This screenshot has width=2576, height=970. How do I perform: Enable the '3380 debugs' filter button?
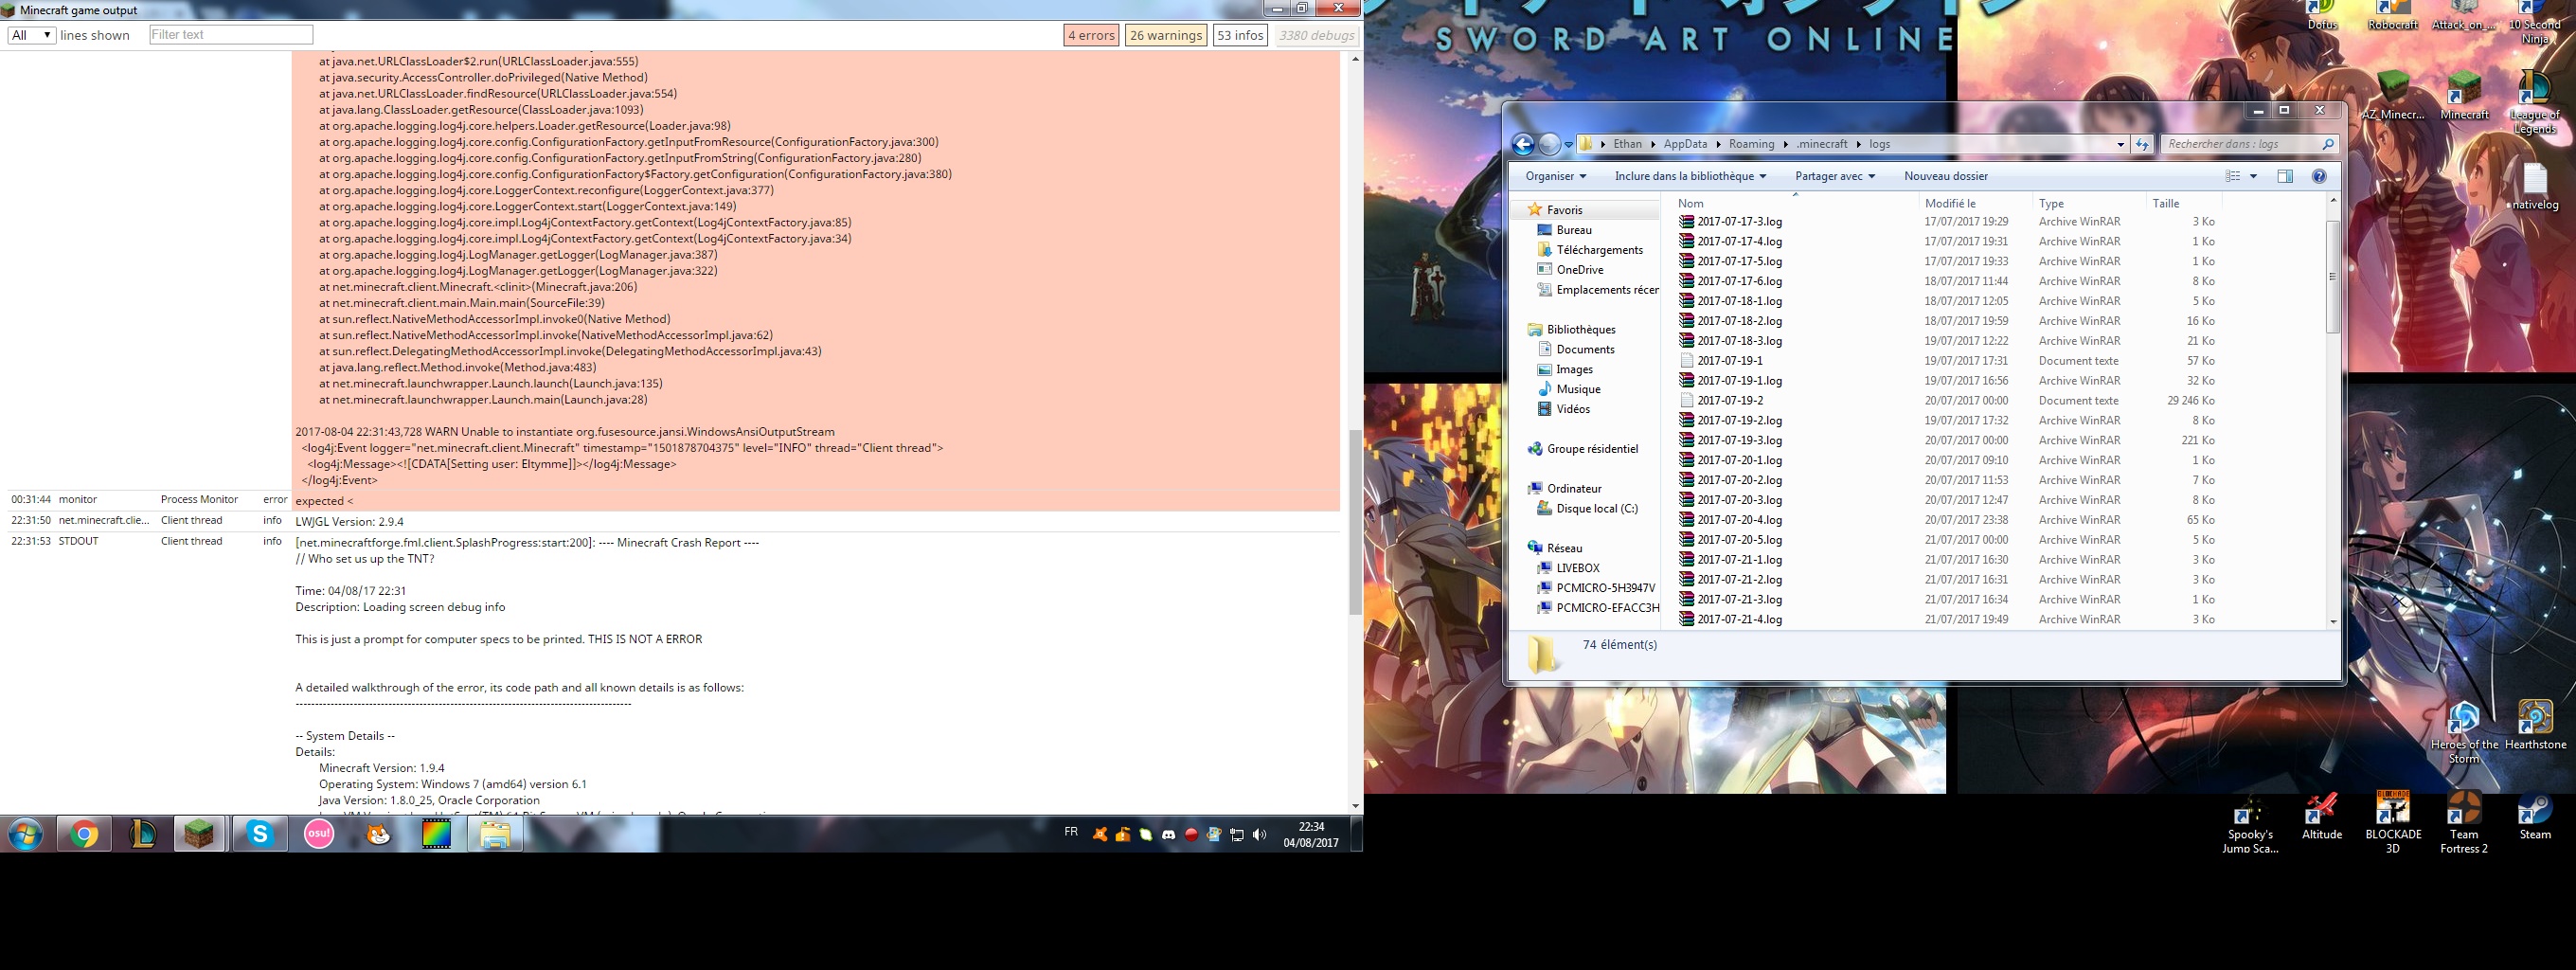pyautogui.click(x=1316, y=35)
